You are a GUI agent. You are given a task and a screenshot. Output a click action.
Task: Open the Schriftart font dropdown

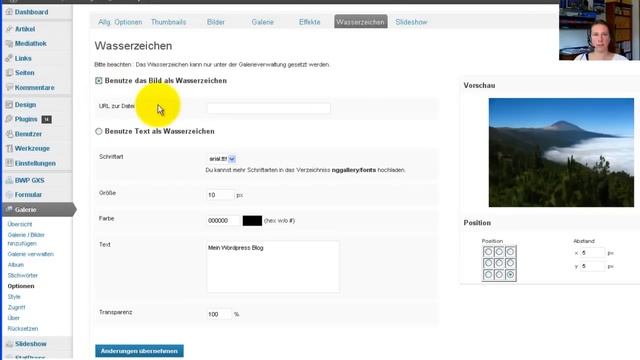(222, 159)
